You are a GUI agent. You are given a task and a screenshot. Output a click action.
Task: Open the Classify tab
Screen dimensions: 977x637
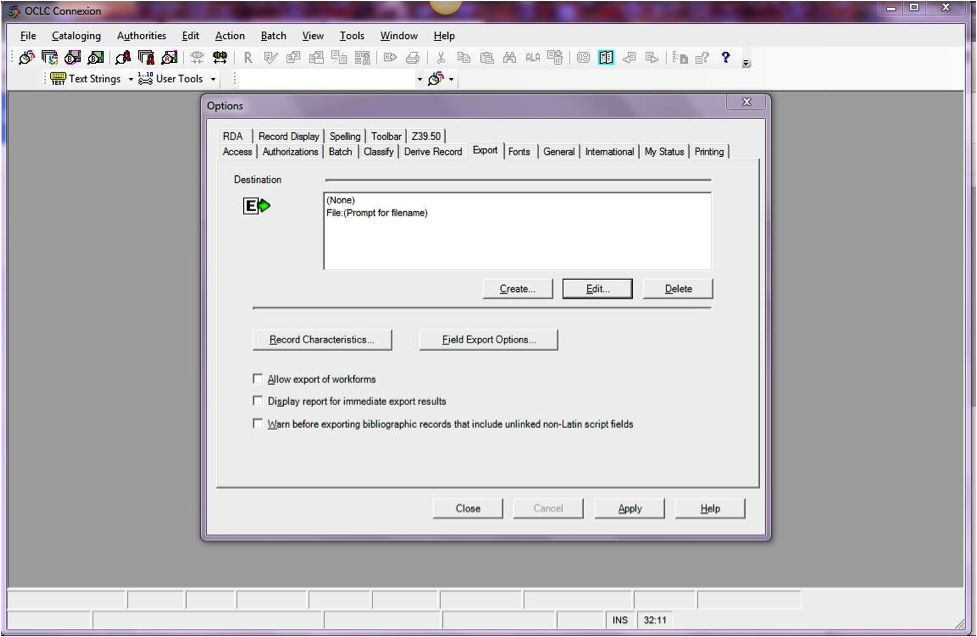point(378,151)
